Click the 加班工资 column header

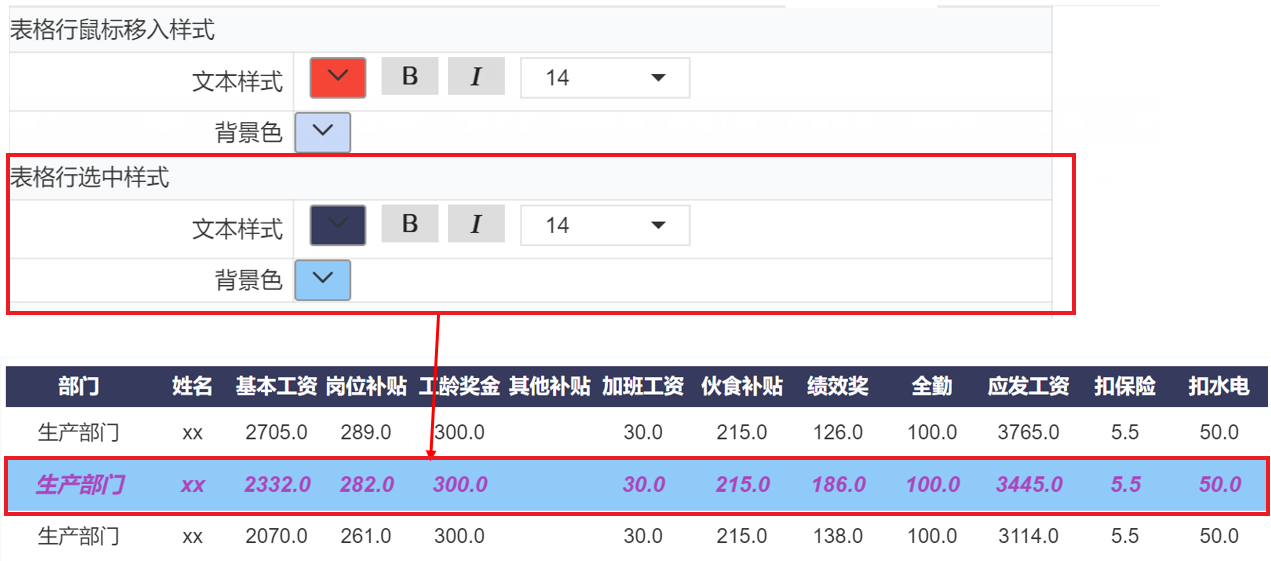[x=643, y=386]
